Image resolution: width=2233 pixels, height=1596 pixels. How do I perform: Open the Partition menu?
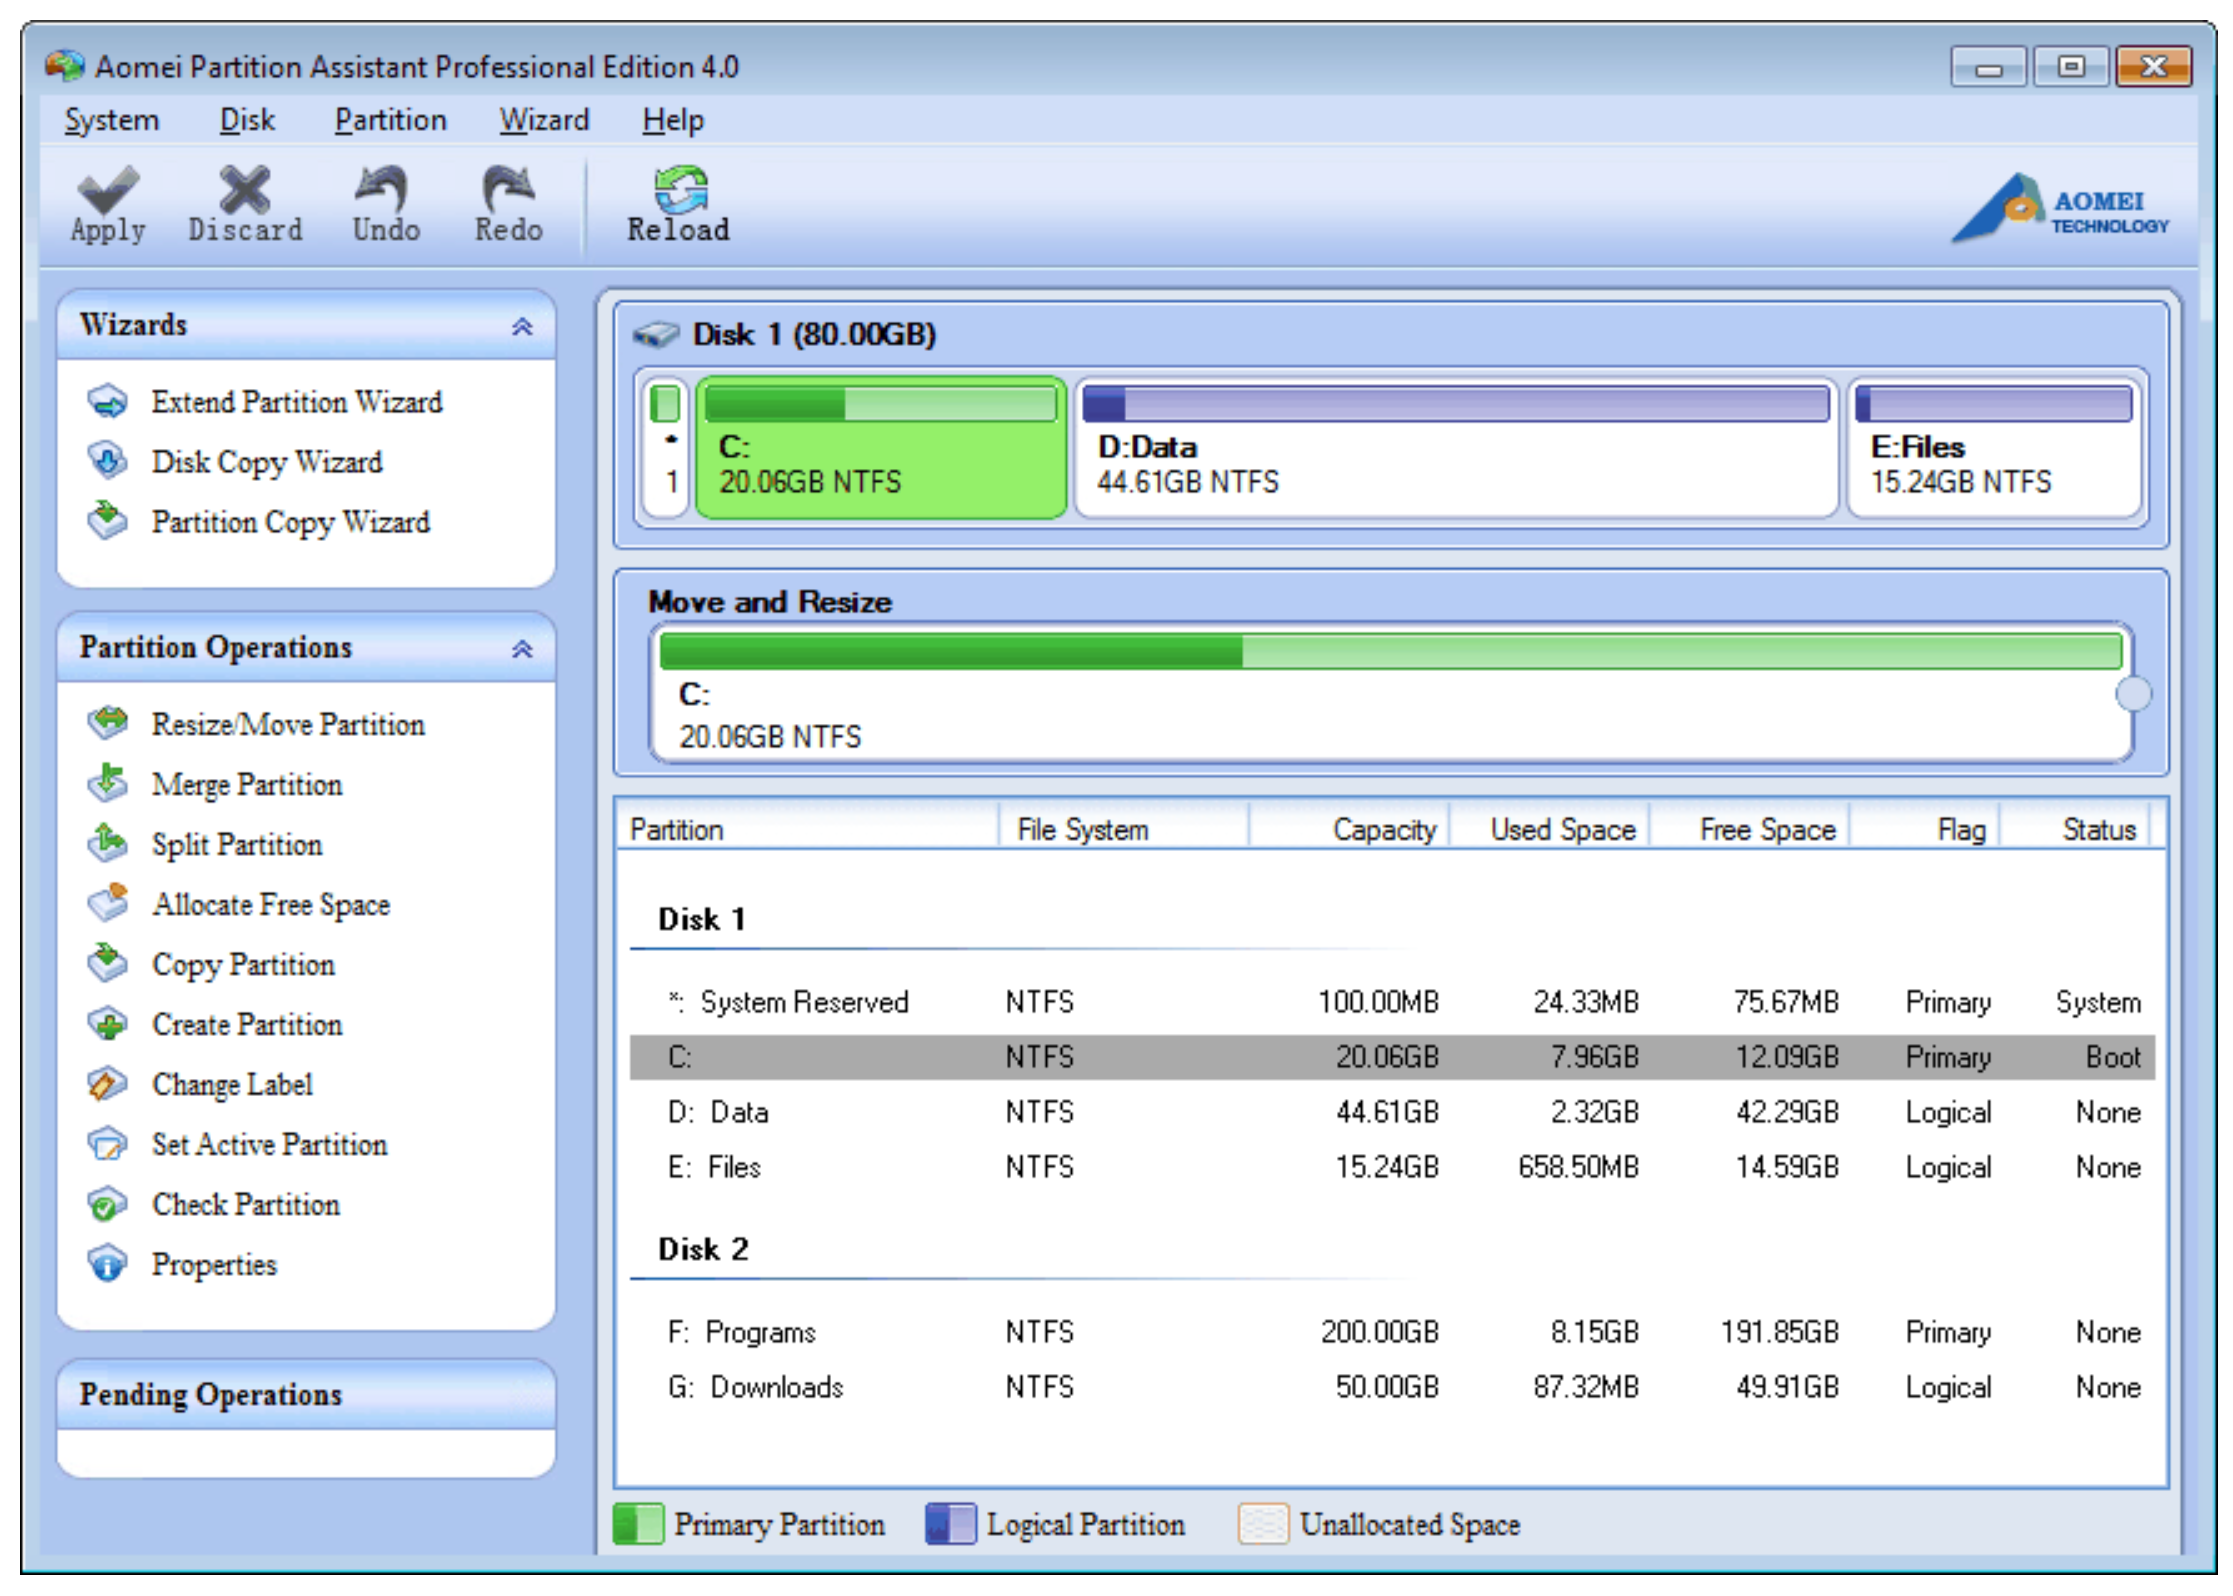[x=390, y=120]
